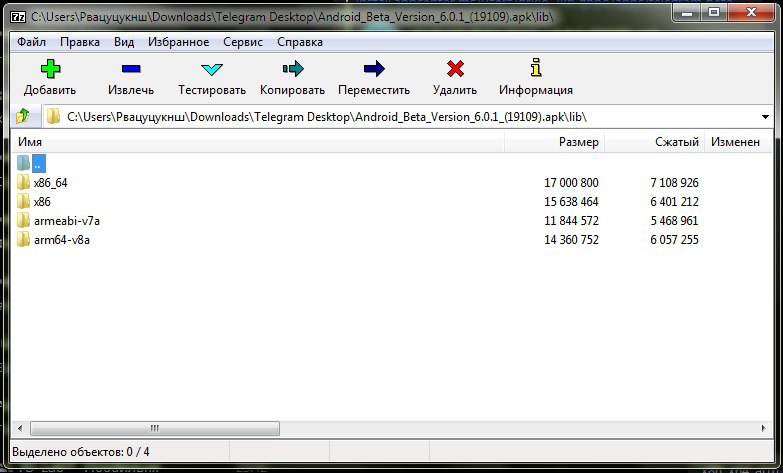The width and height of the screenshot is (783, 473).
Task: Click the x86_64 folder icon
Action: coord(23,182)
